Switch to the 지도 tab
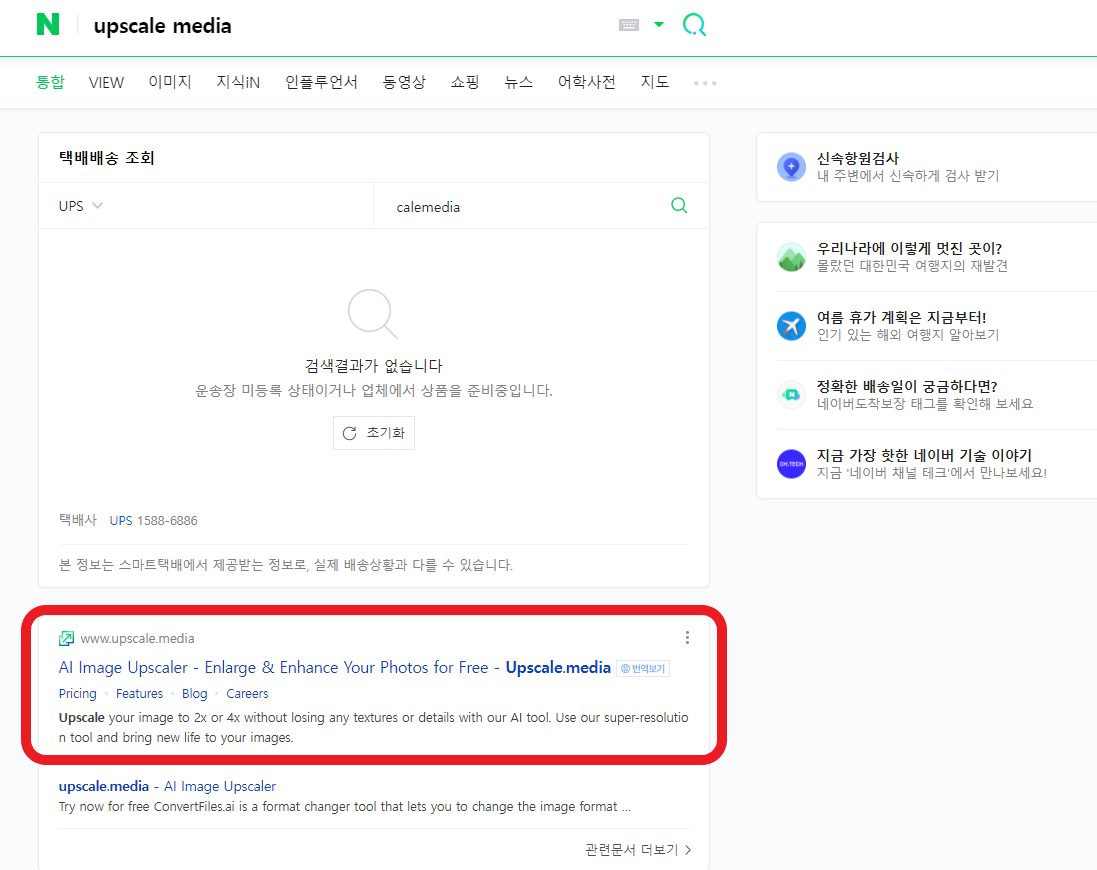 pyautogui.click(x=655, y=83)
